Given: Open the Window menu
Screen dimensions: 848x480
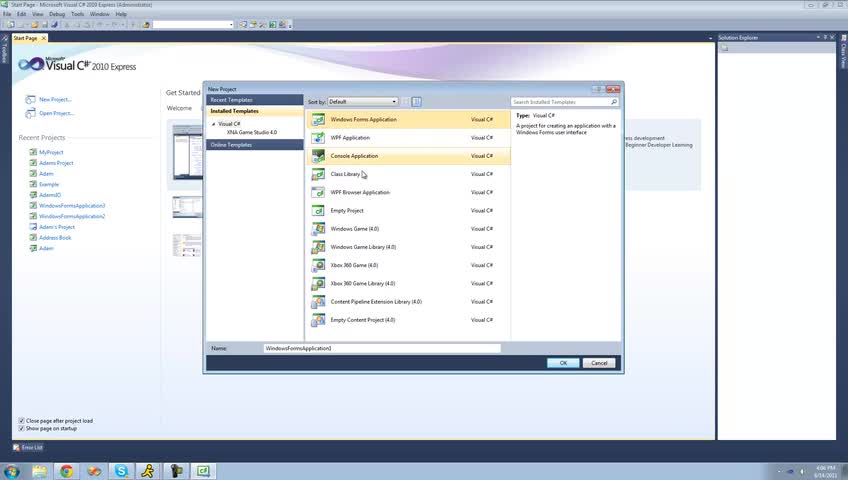Looking at the screenshot, I should click(x=100, y=14).
